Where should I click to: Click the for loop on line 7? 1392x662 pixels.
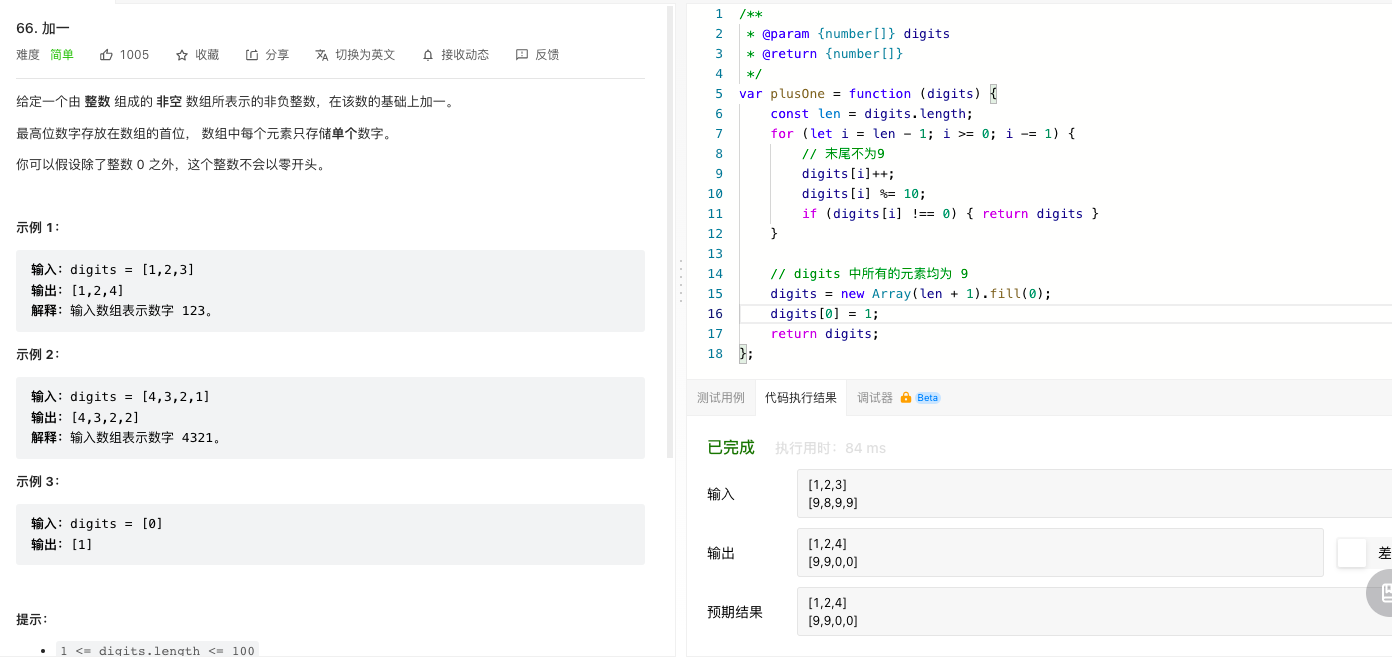pyautogui.click(x=922, y=134)
